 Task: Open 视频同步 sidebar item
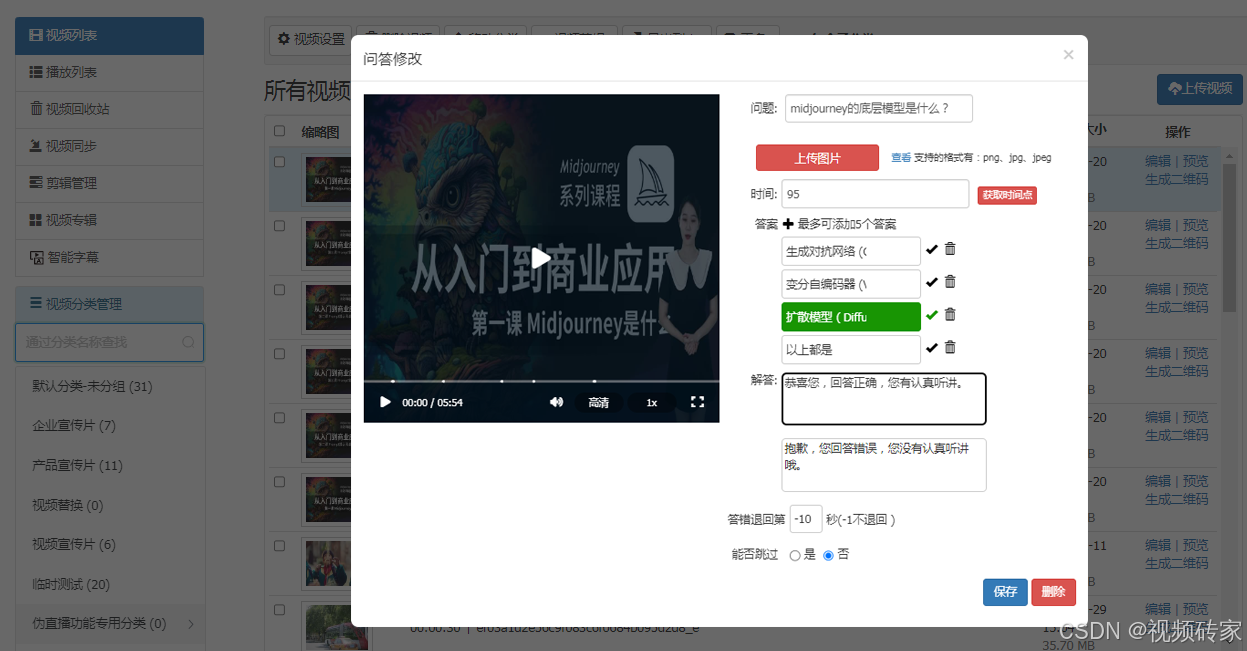point(109,146)
